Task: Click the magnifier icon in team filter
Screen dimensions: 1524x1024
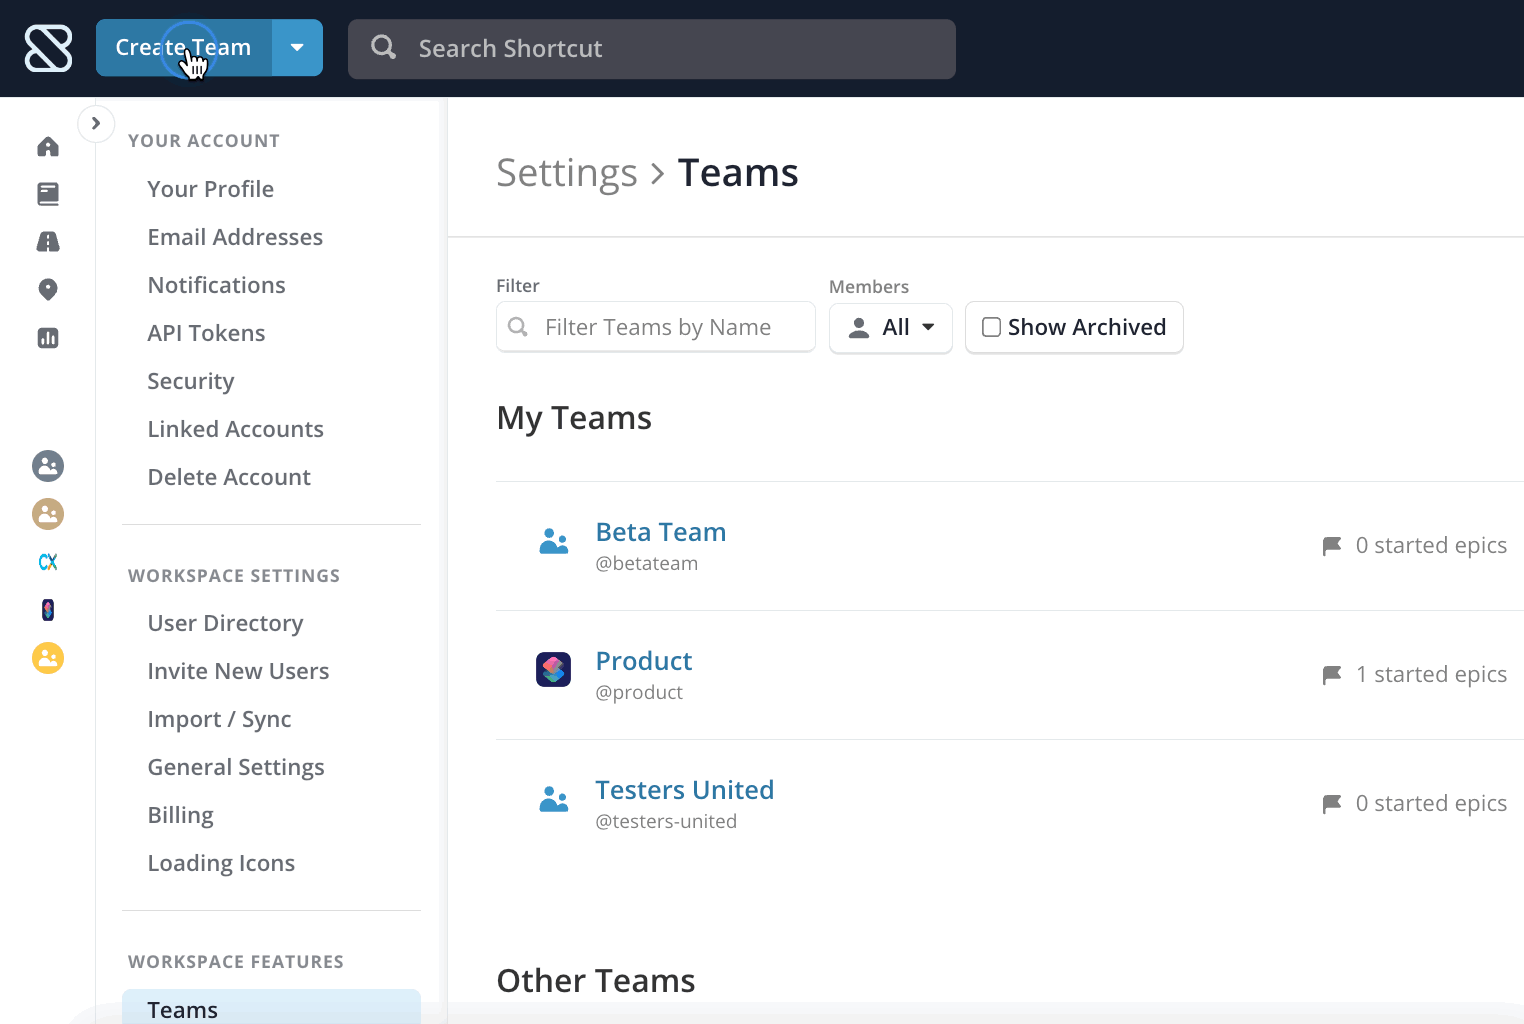Action: [518, 327]
